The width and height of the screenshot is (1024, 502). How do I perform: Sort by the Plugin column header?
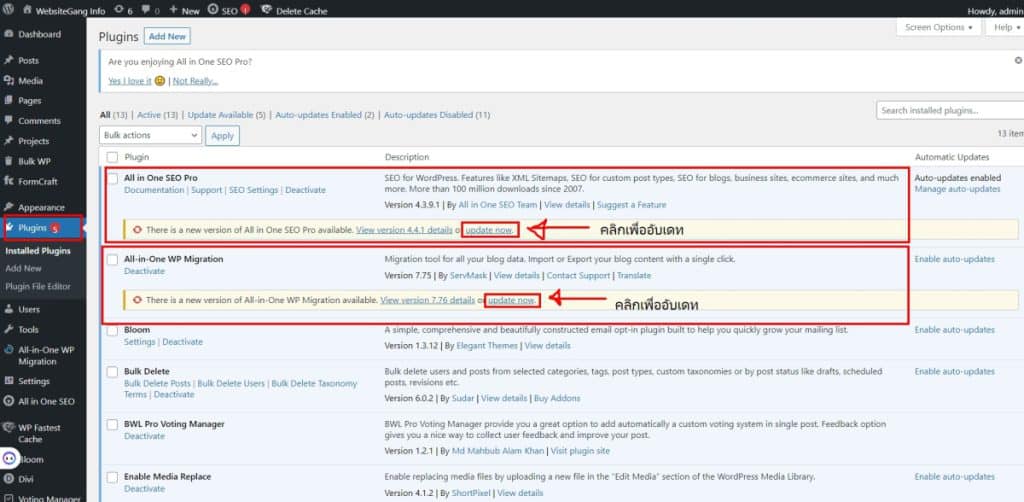click(137, 157)
